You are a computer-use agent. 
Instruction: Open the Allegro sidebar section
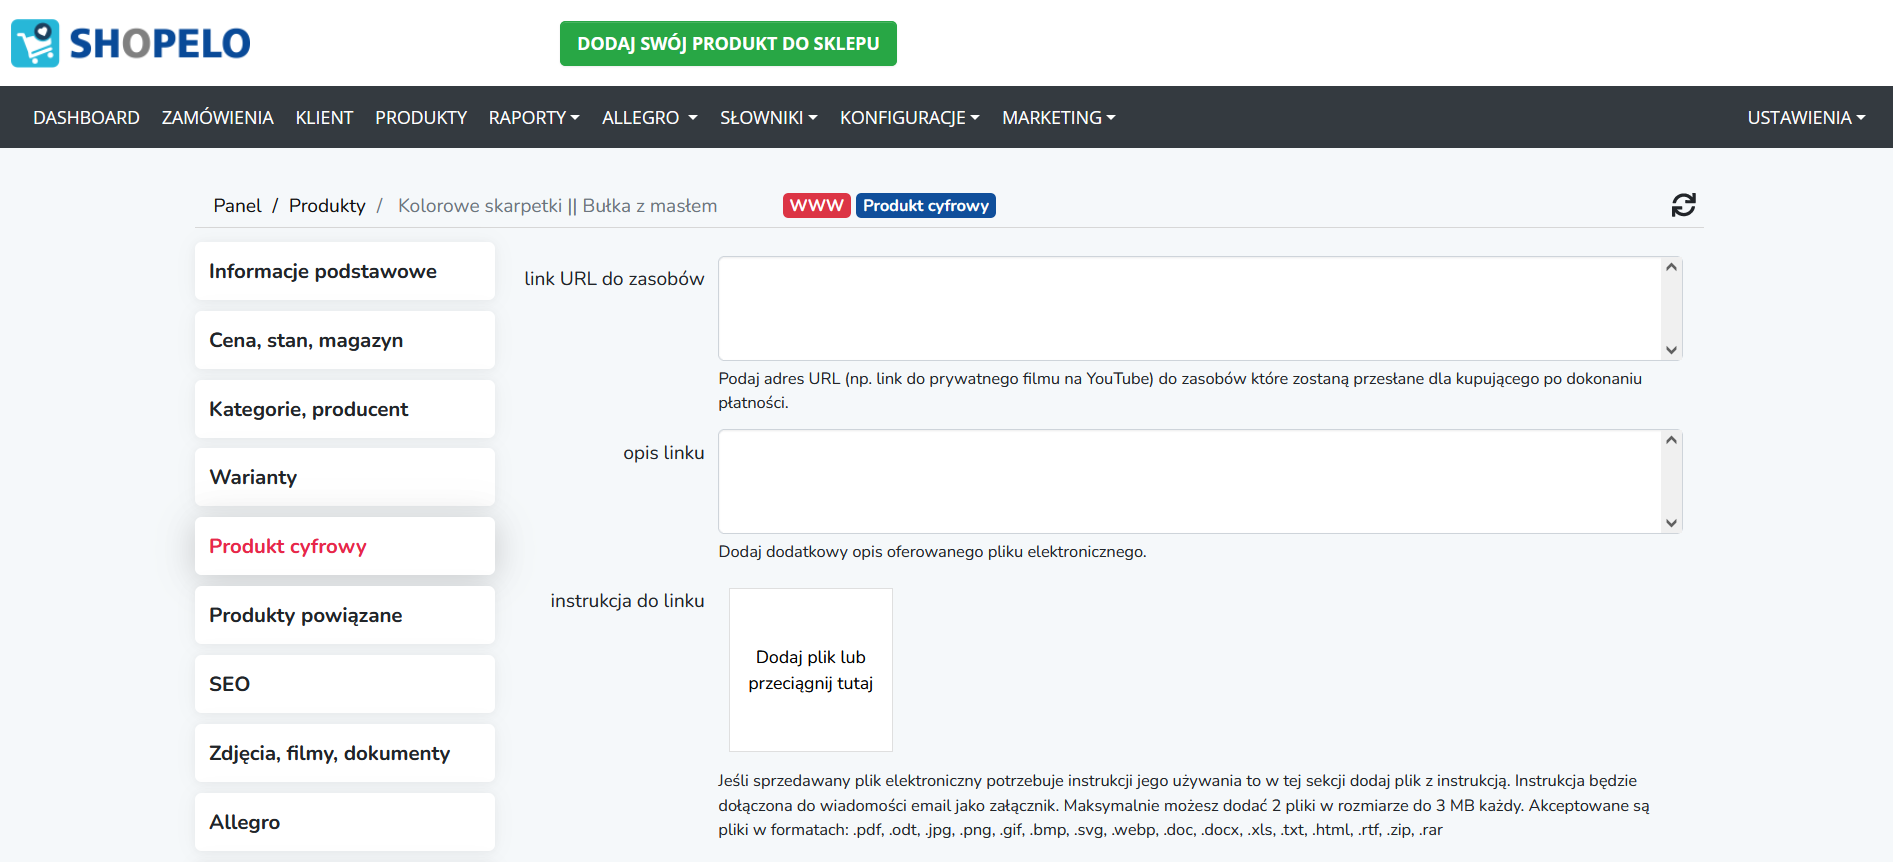(345, 822)
